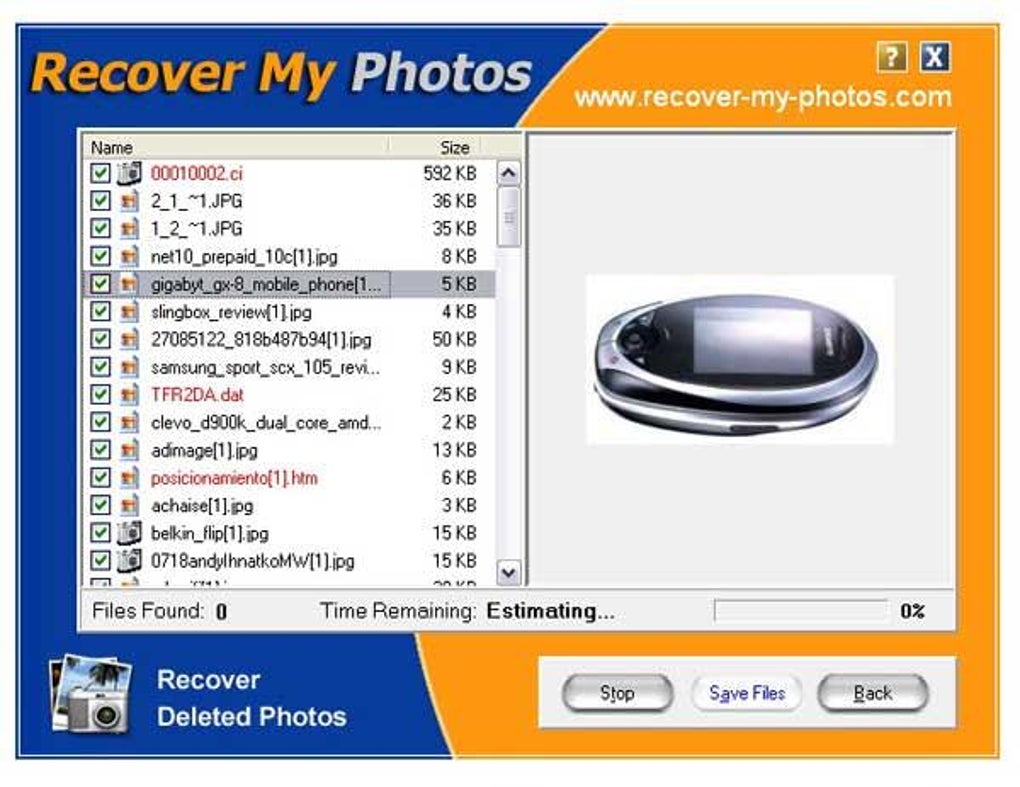Click the 592 KB size value

(450, 174)
